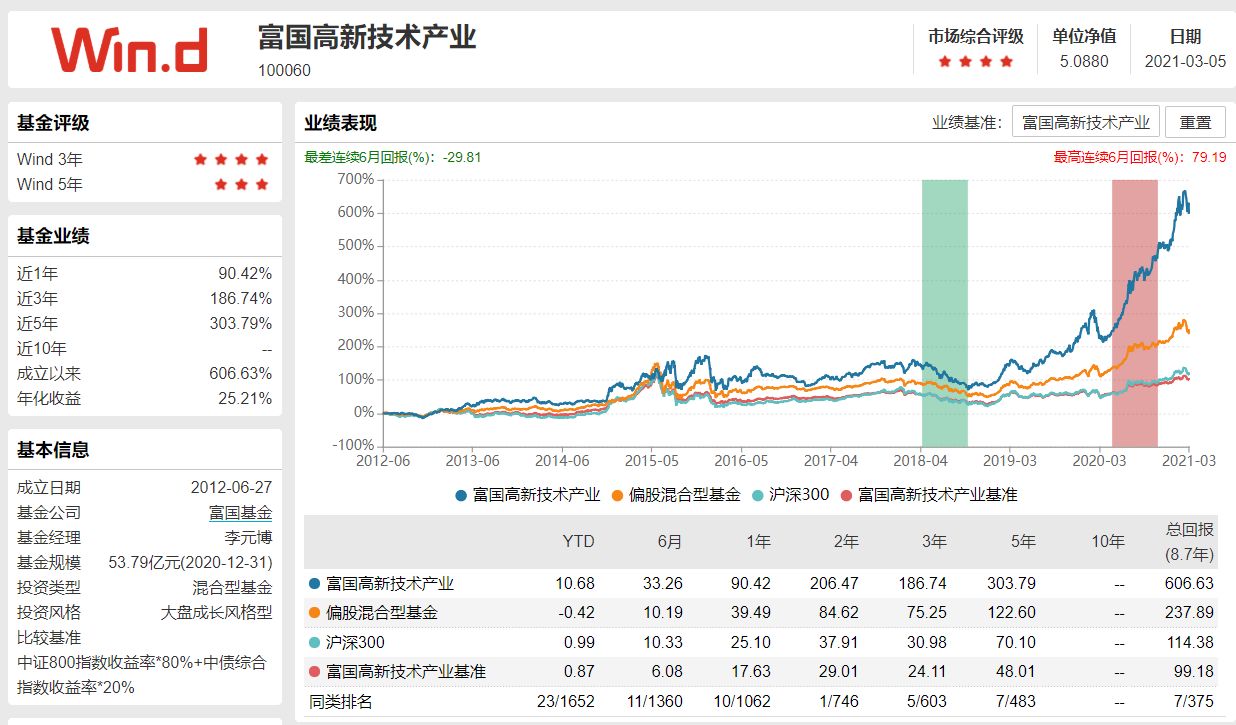Click 偏股混合型基金 1年 value 39.49
The width and height of the screenshot is (1236, 725).
coord(751,612)
